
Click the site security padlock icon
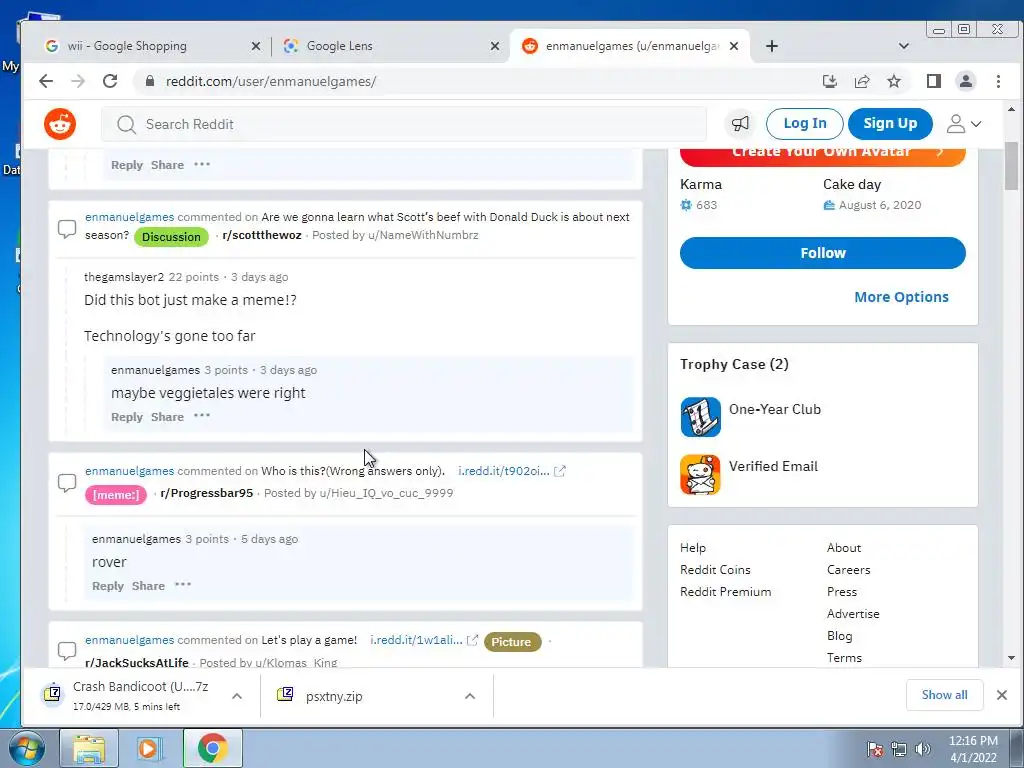pyautogui.click(x=150, y=81)
